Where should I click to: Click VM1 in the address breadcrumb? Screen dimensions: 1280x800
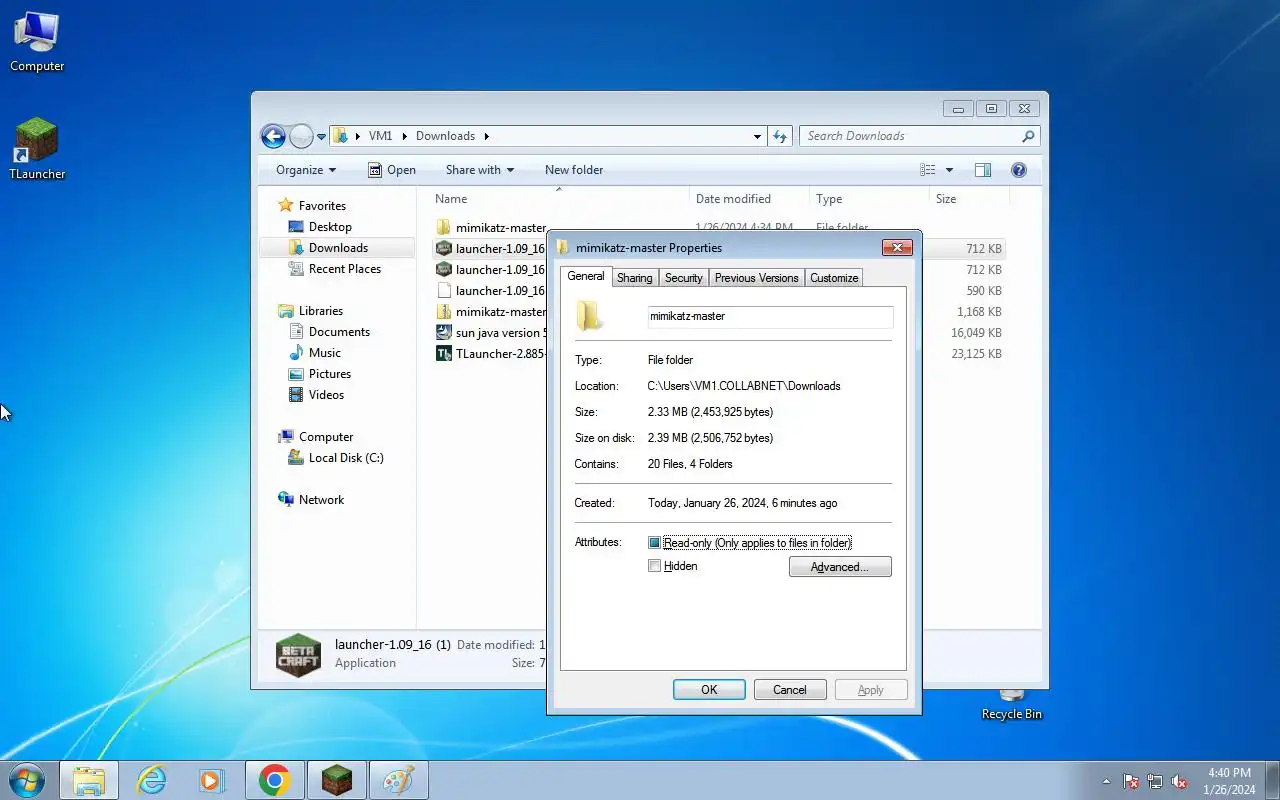coord(380,136)
